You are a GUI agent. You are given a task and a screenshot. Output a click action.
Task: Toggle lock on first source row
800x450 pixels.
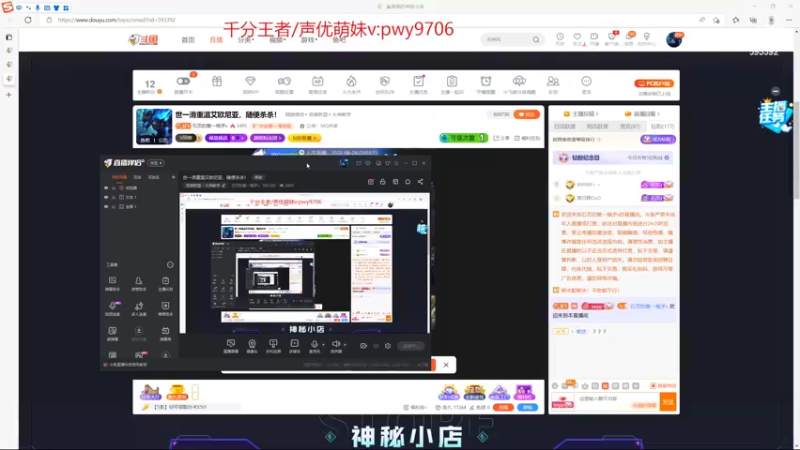114,188
